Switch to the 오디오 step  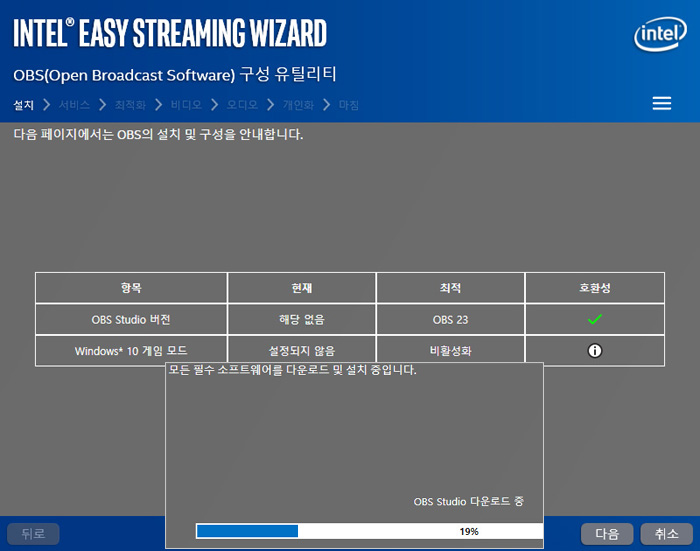click(242, 105)
